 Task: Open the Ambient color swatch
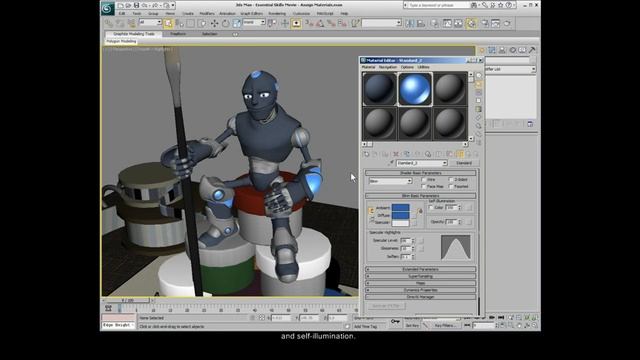click(x=400, y=208)
